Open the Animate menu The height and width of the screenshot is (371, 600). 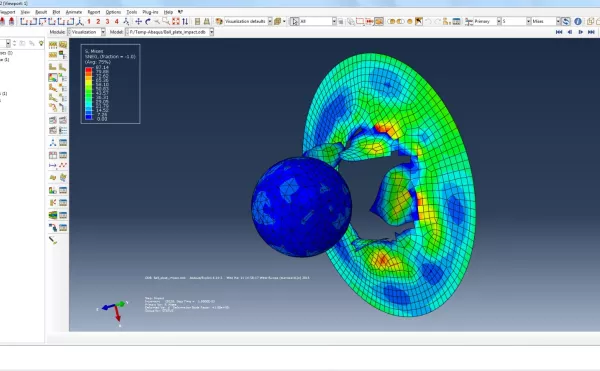pyautogui.click(x=74, y=12)
